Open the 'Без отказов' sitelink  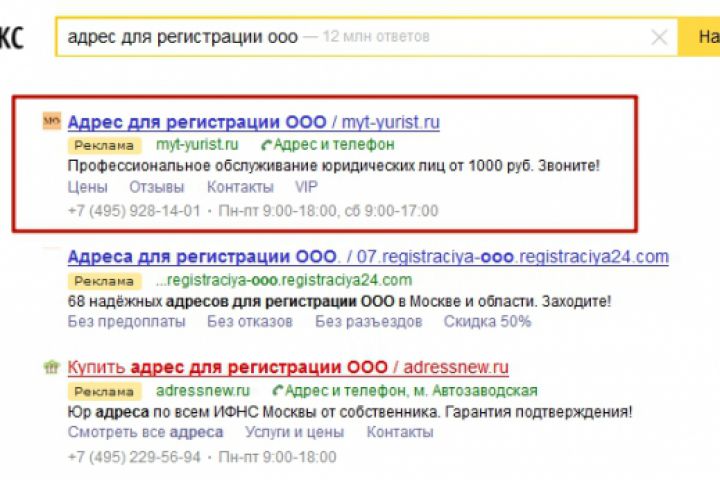coord(250,322)
